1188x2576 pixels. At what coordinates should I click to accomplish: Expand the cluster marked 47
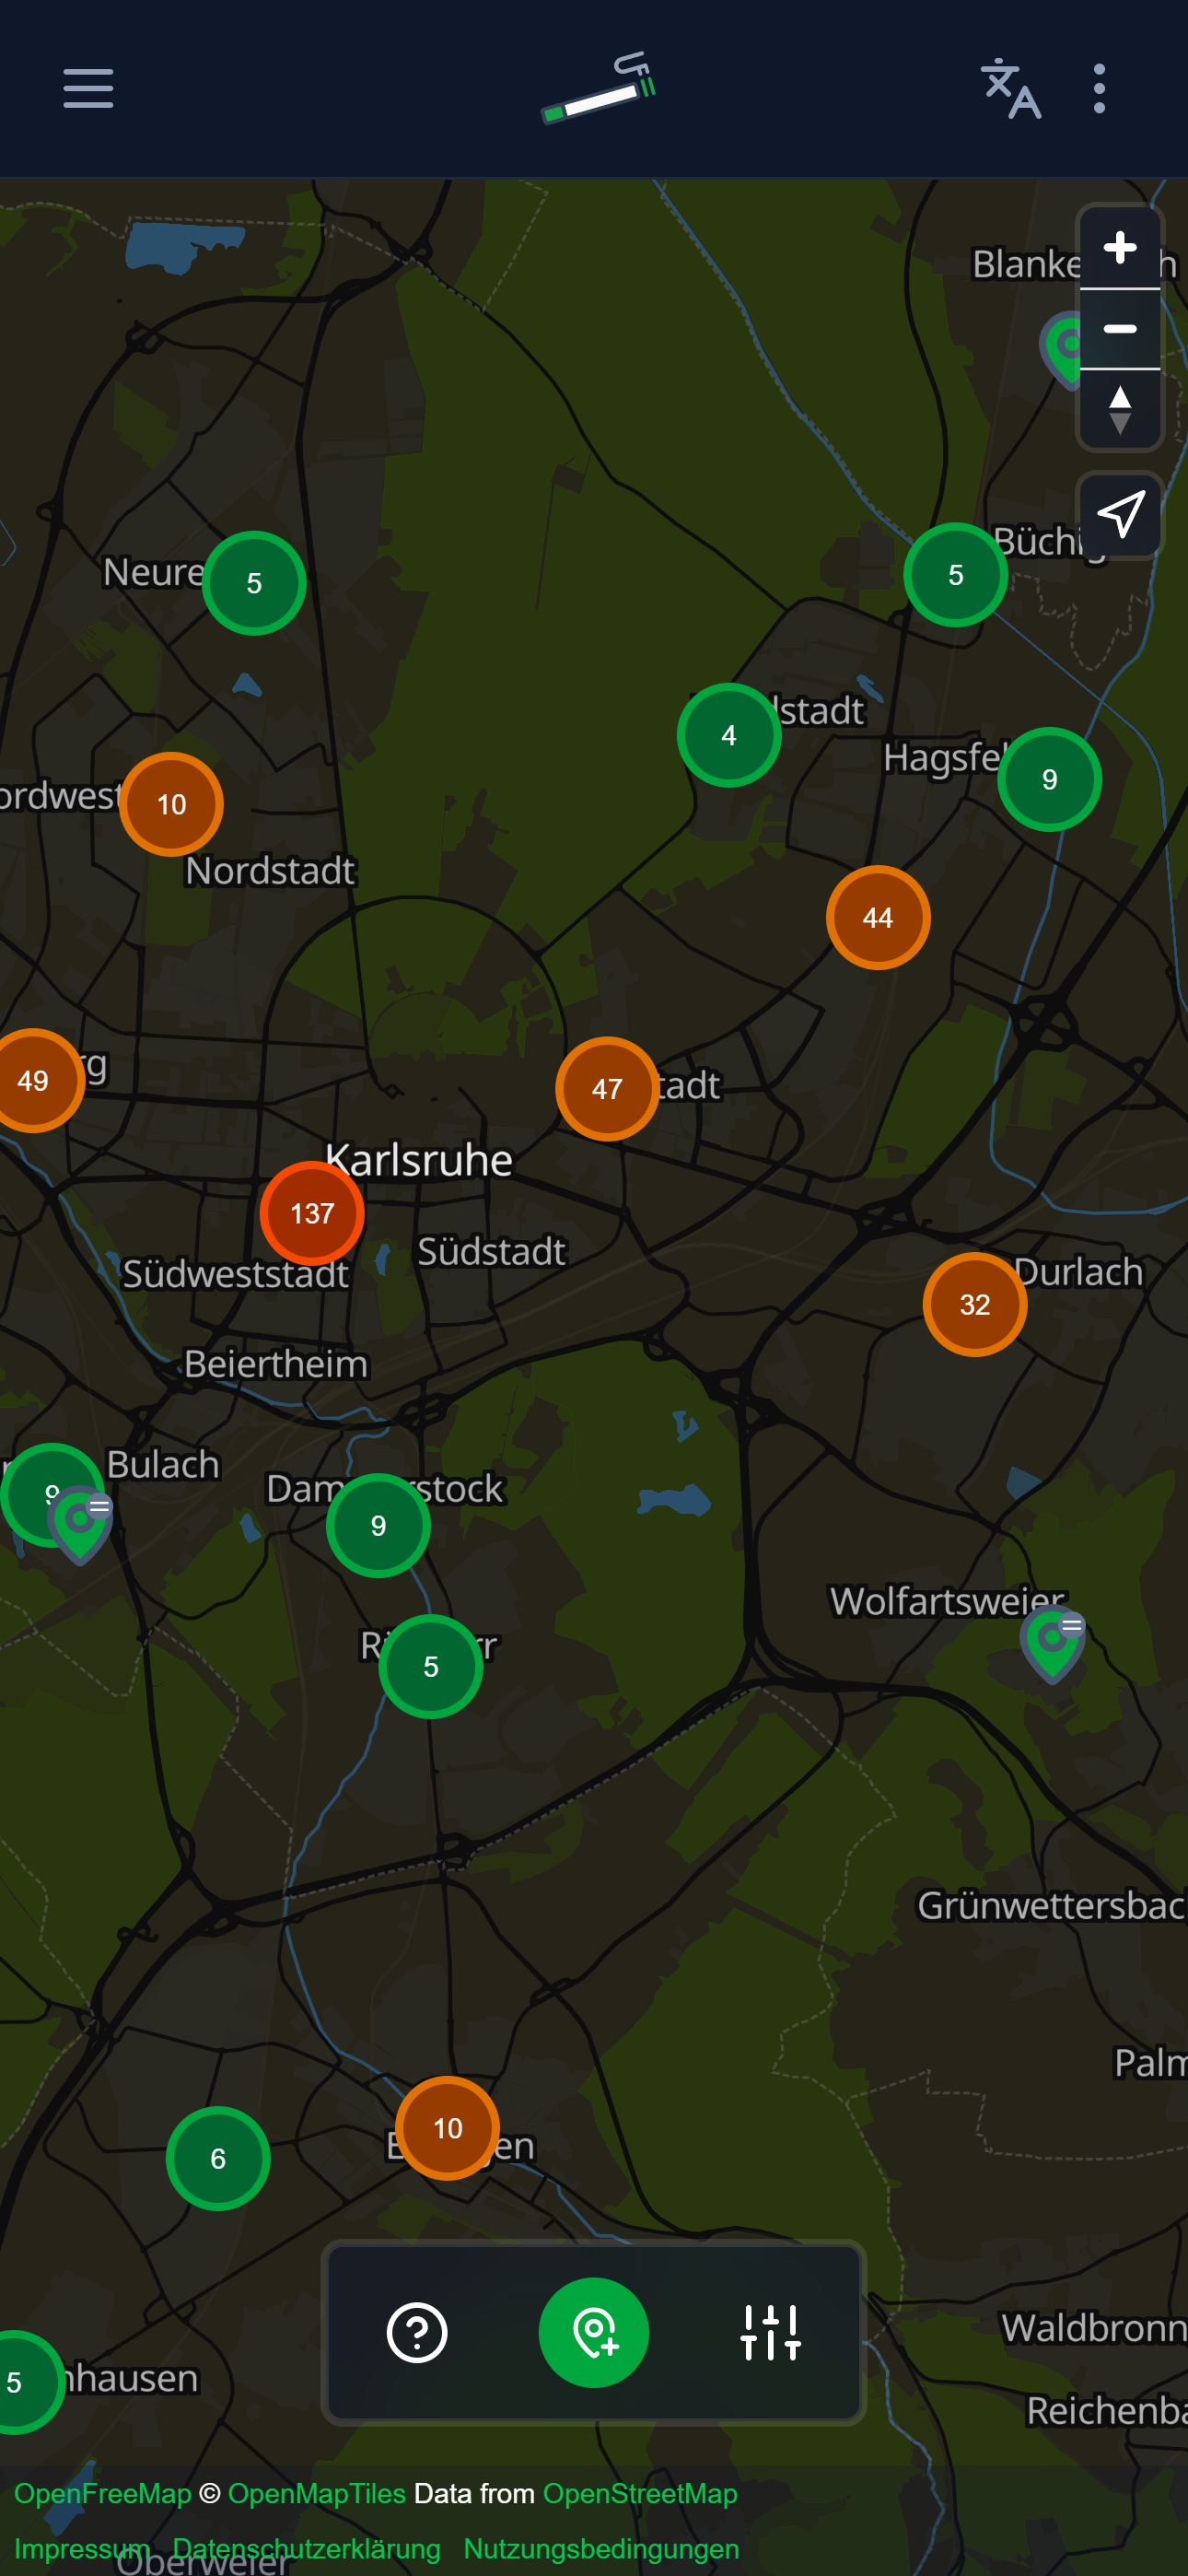[607, 1089]
